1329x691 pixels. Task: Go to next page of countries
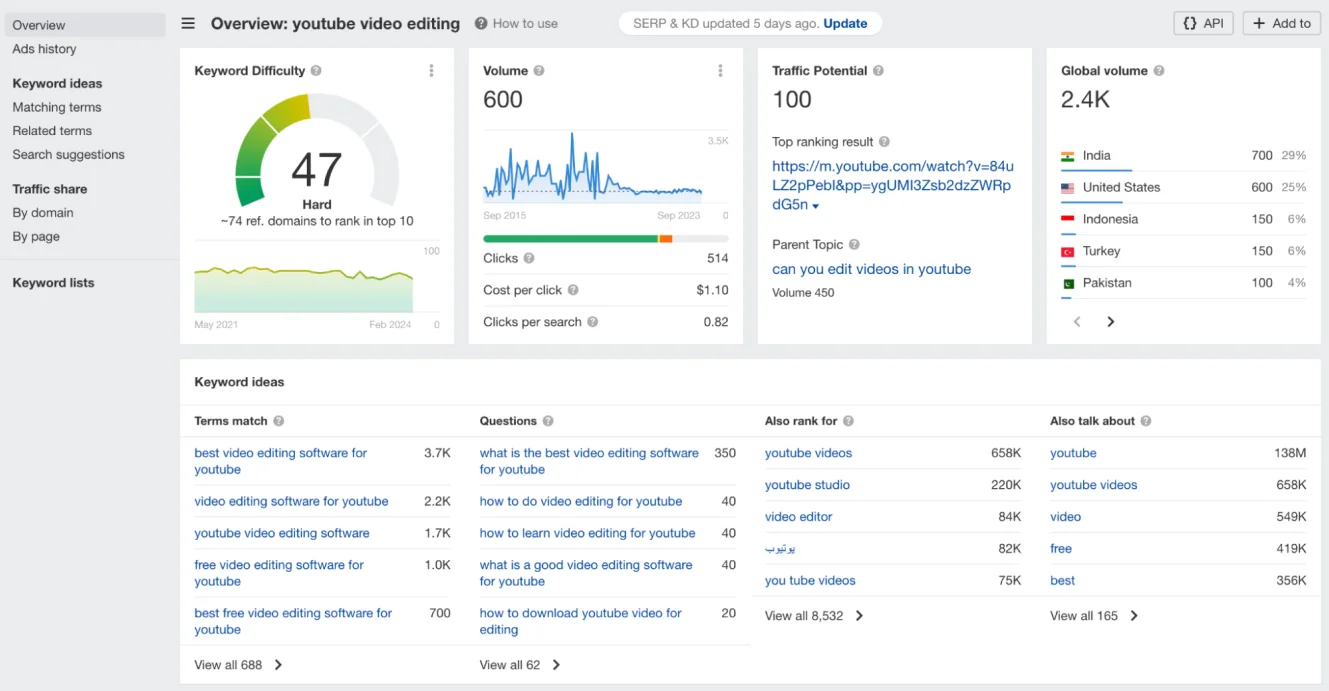[x=1110, y=322]
